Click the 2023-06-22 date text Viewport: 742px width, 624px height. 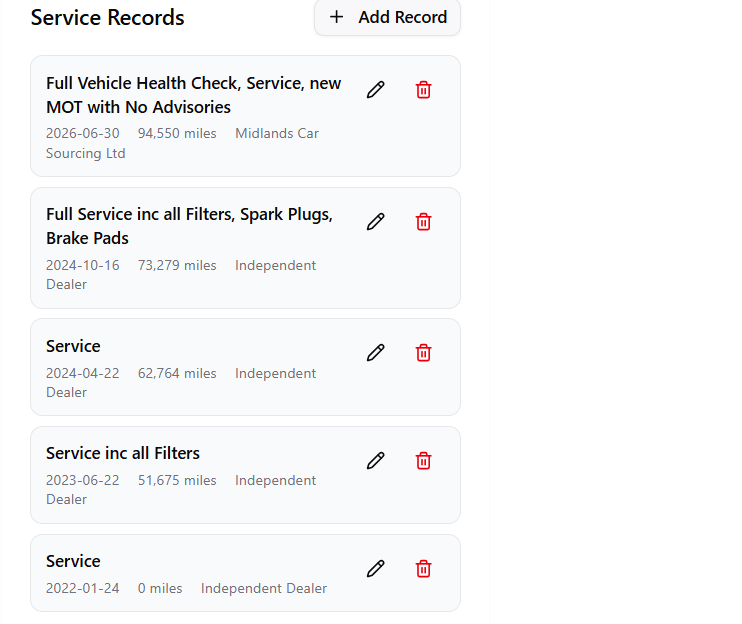coord(82,480)
